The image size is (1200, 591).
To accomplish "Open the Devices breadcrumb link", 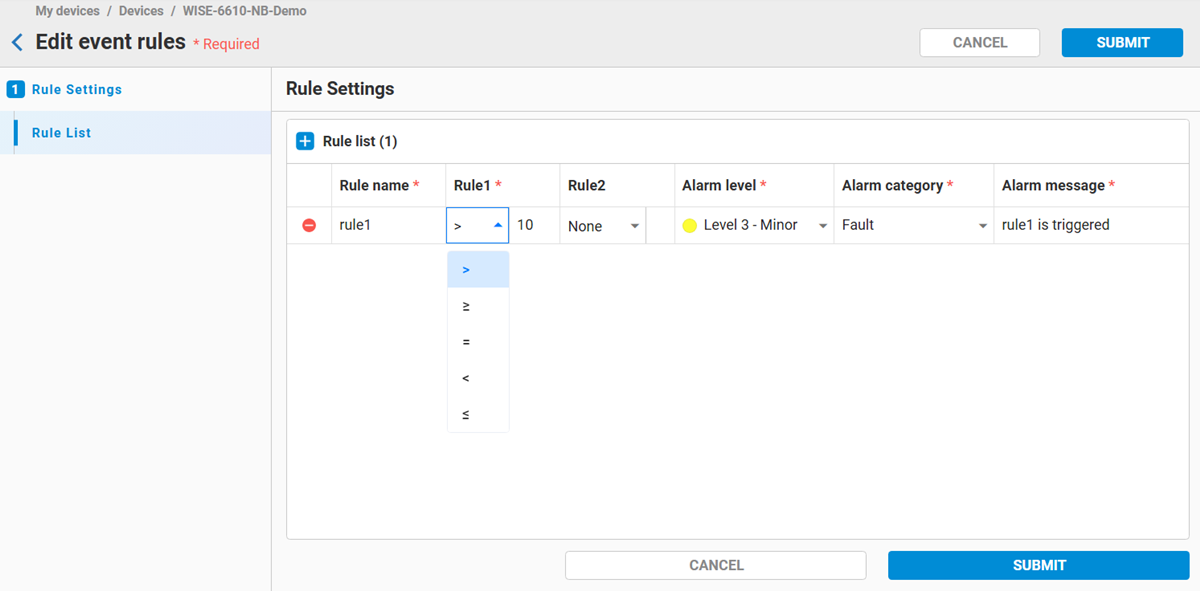I will click(x=141, y=11).
